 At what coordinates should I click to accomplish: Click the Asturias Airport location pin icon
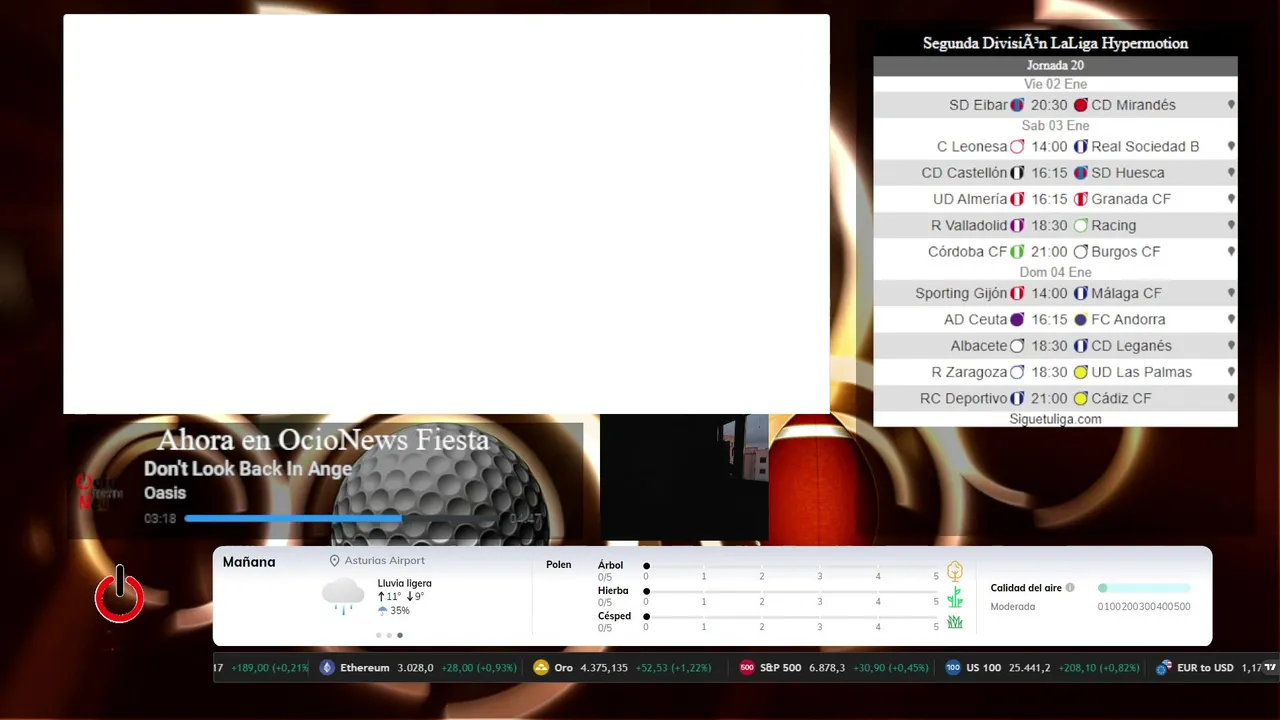tap(335, 561)
